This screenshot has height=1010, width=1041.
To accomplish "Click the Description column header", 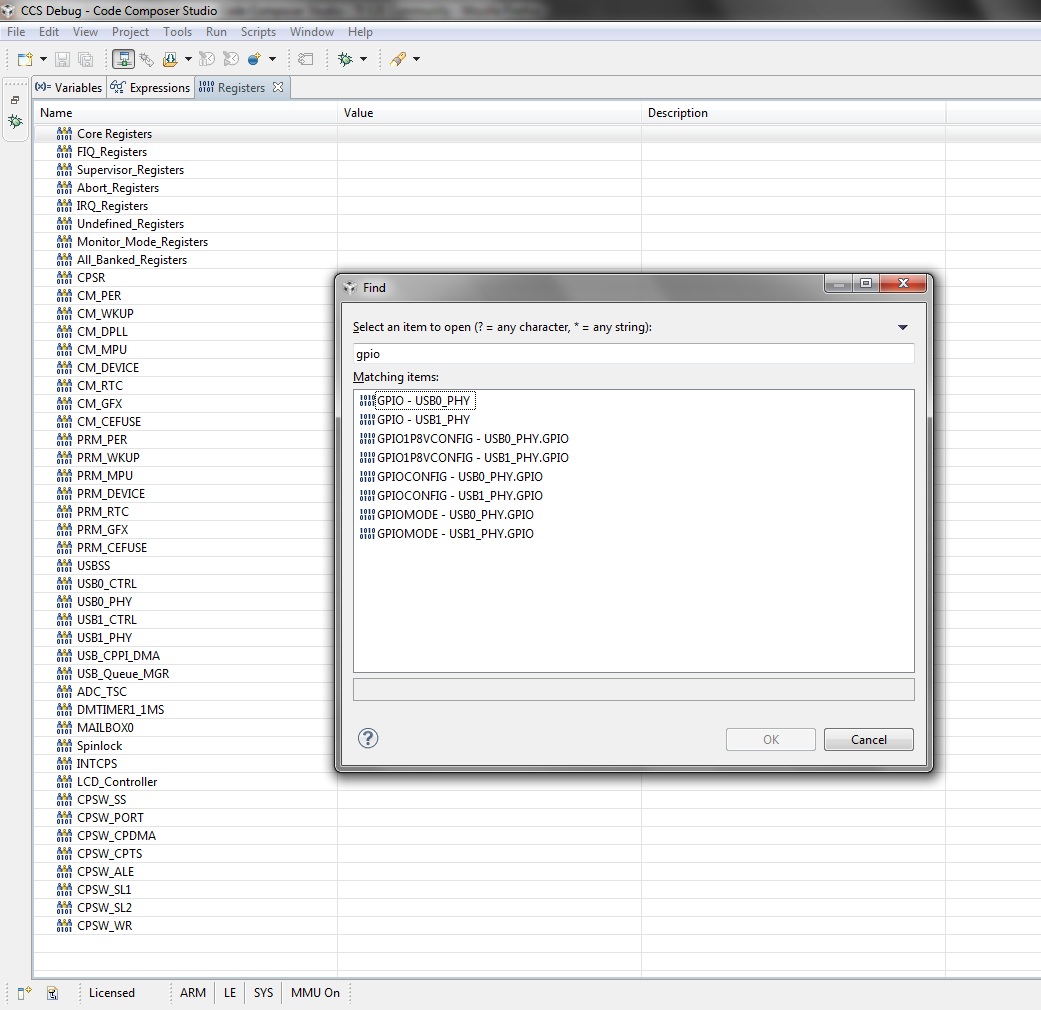I will [x=793, y=113].
